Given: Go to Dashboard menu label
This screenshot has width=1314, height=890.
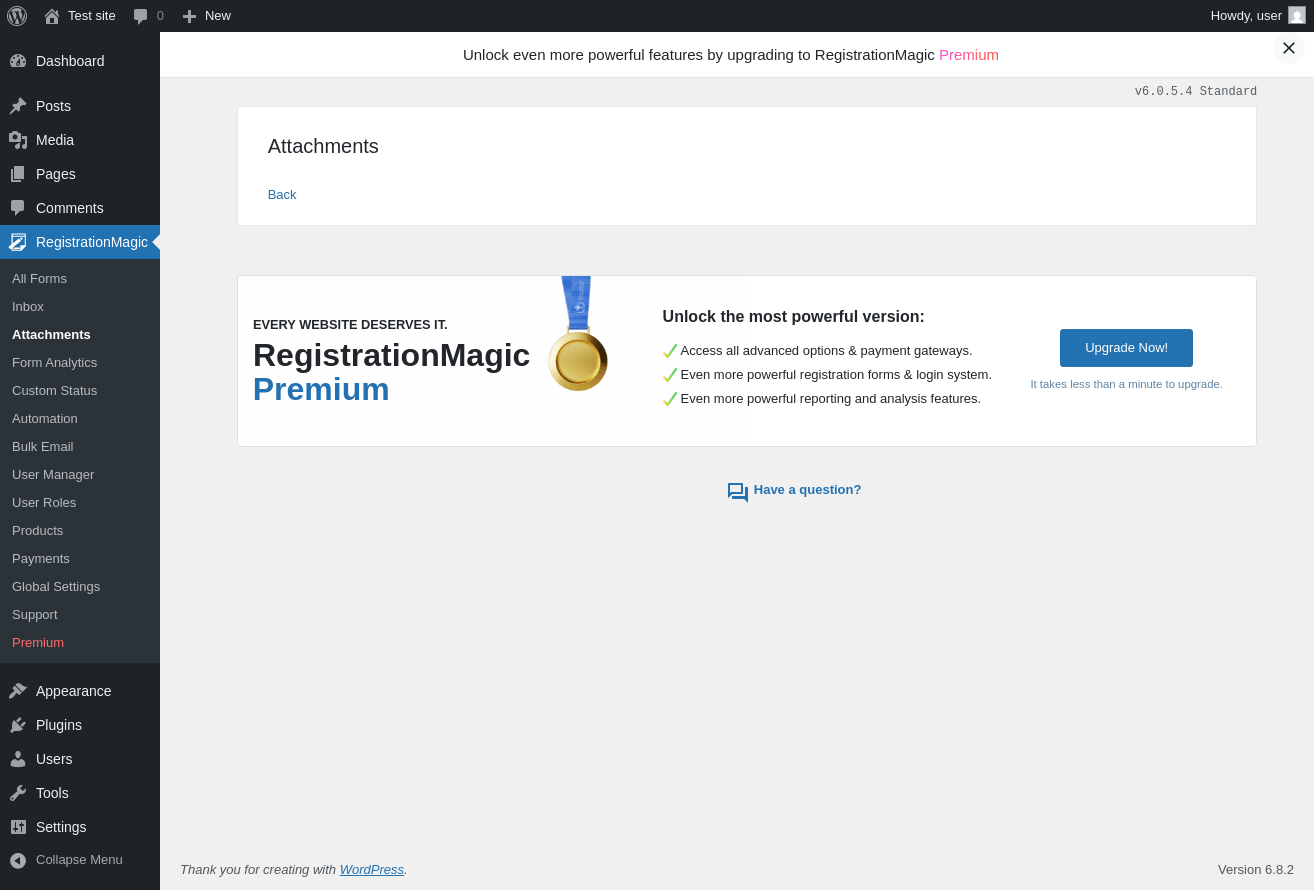Looking at the screenshot, I should pos(70,61).
